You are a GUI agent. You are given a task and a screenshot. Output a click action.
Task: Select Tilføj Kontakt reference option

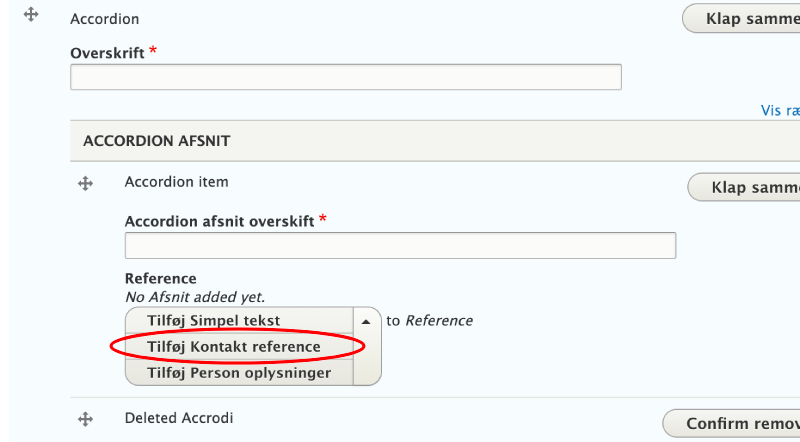click(234, 347)
